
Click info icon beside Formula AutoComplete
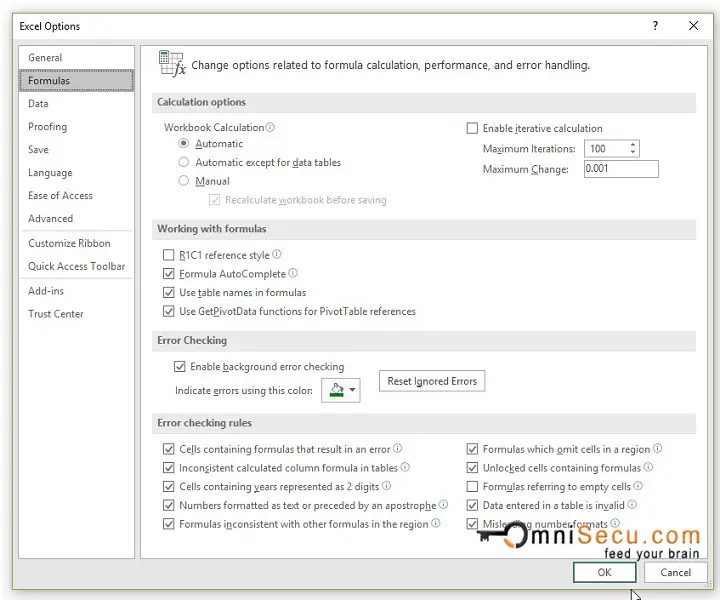pos(293,273)
